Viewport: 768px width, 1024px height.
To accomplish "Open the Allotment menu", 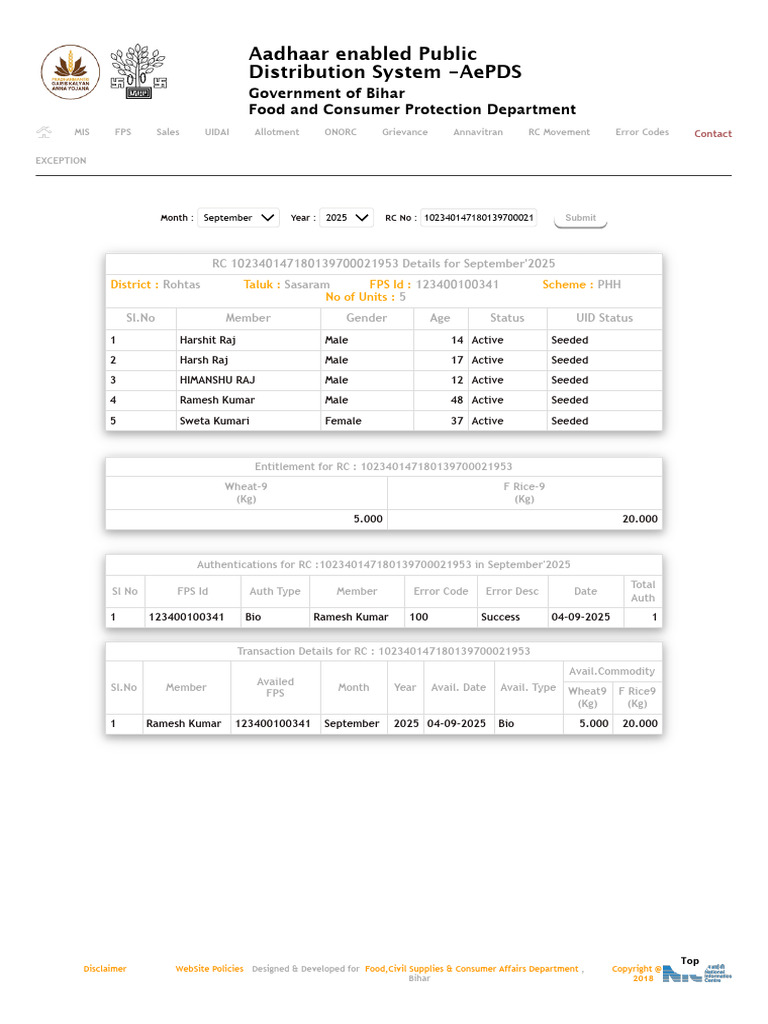I will [277, 132].
